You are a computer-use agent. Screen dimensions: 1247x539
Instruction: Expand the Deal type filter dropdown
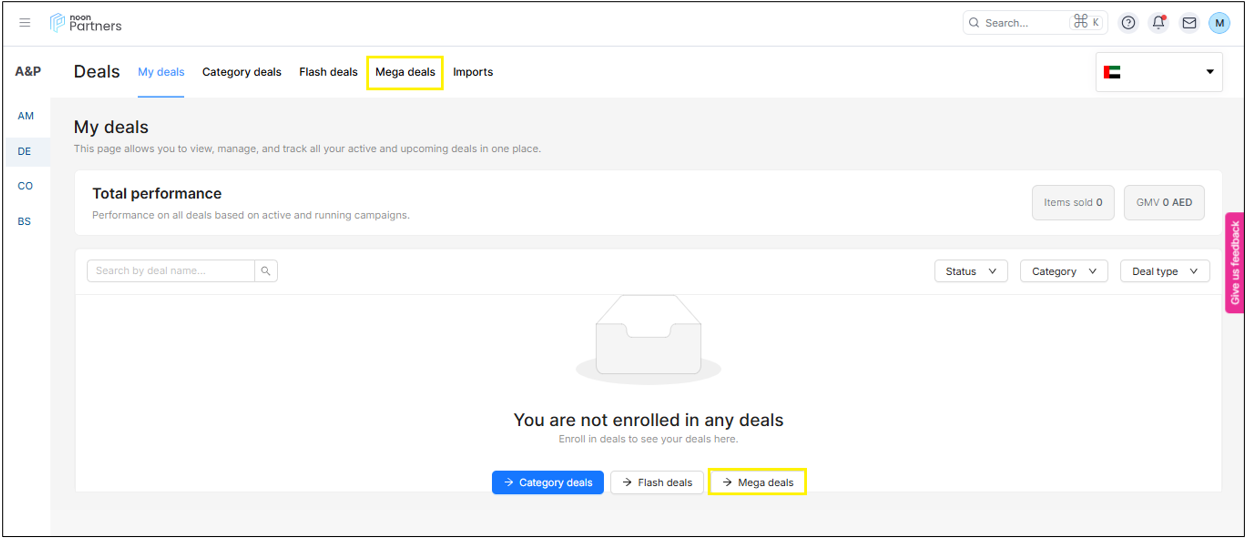1164,271
